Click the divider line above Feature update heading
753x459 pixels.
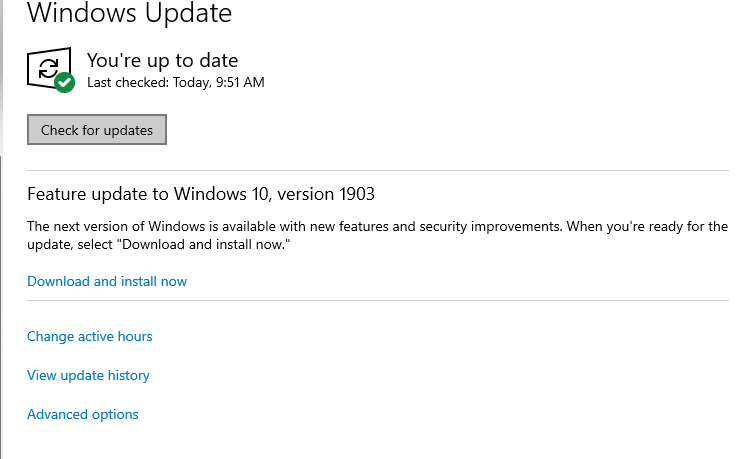[x=377, y=170]
